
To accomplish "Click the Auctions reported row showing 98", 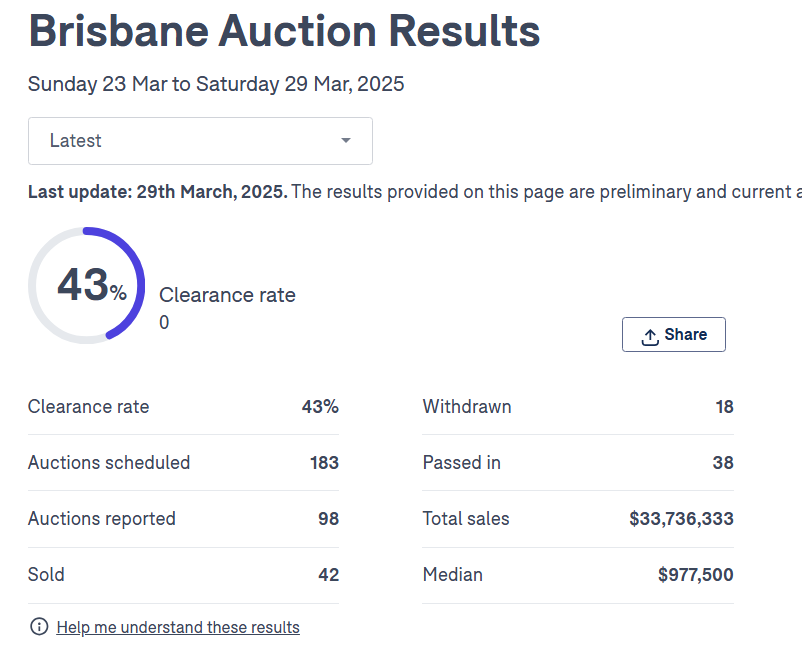I will click(x=183, y=519).
